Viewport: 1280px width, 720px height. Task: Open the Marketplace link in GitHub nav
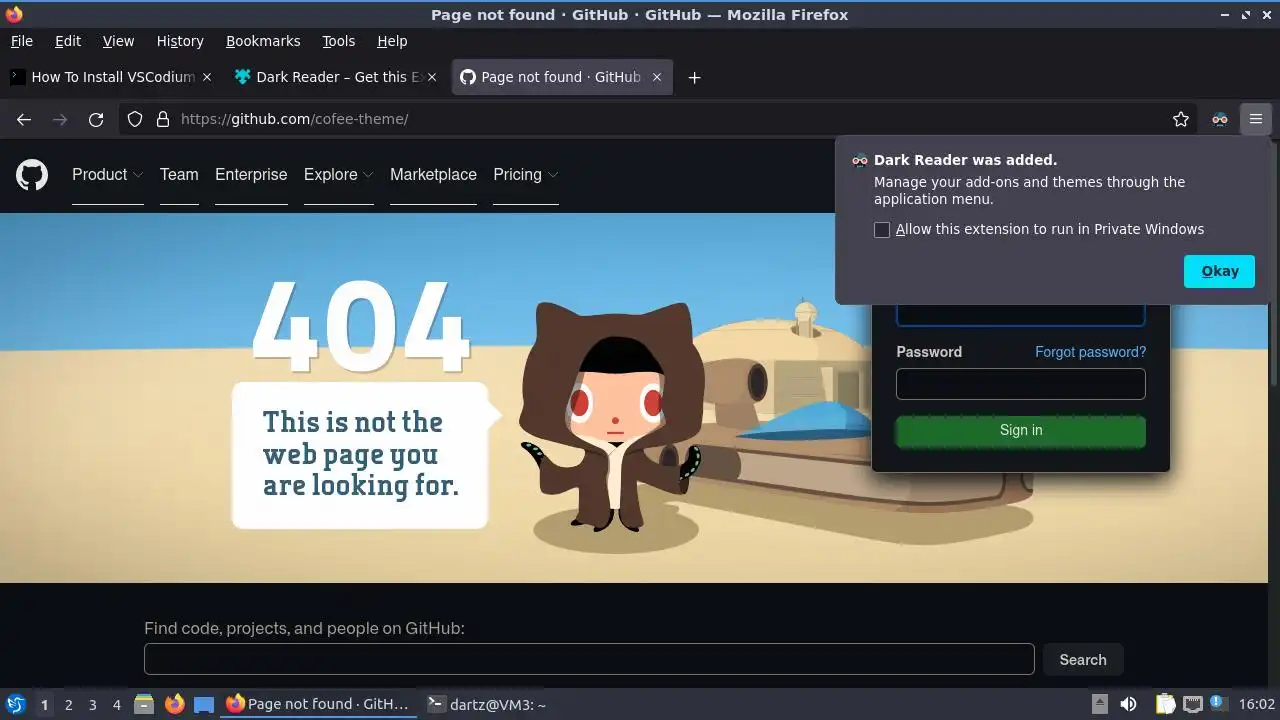(433, 174)
